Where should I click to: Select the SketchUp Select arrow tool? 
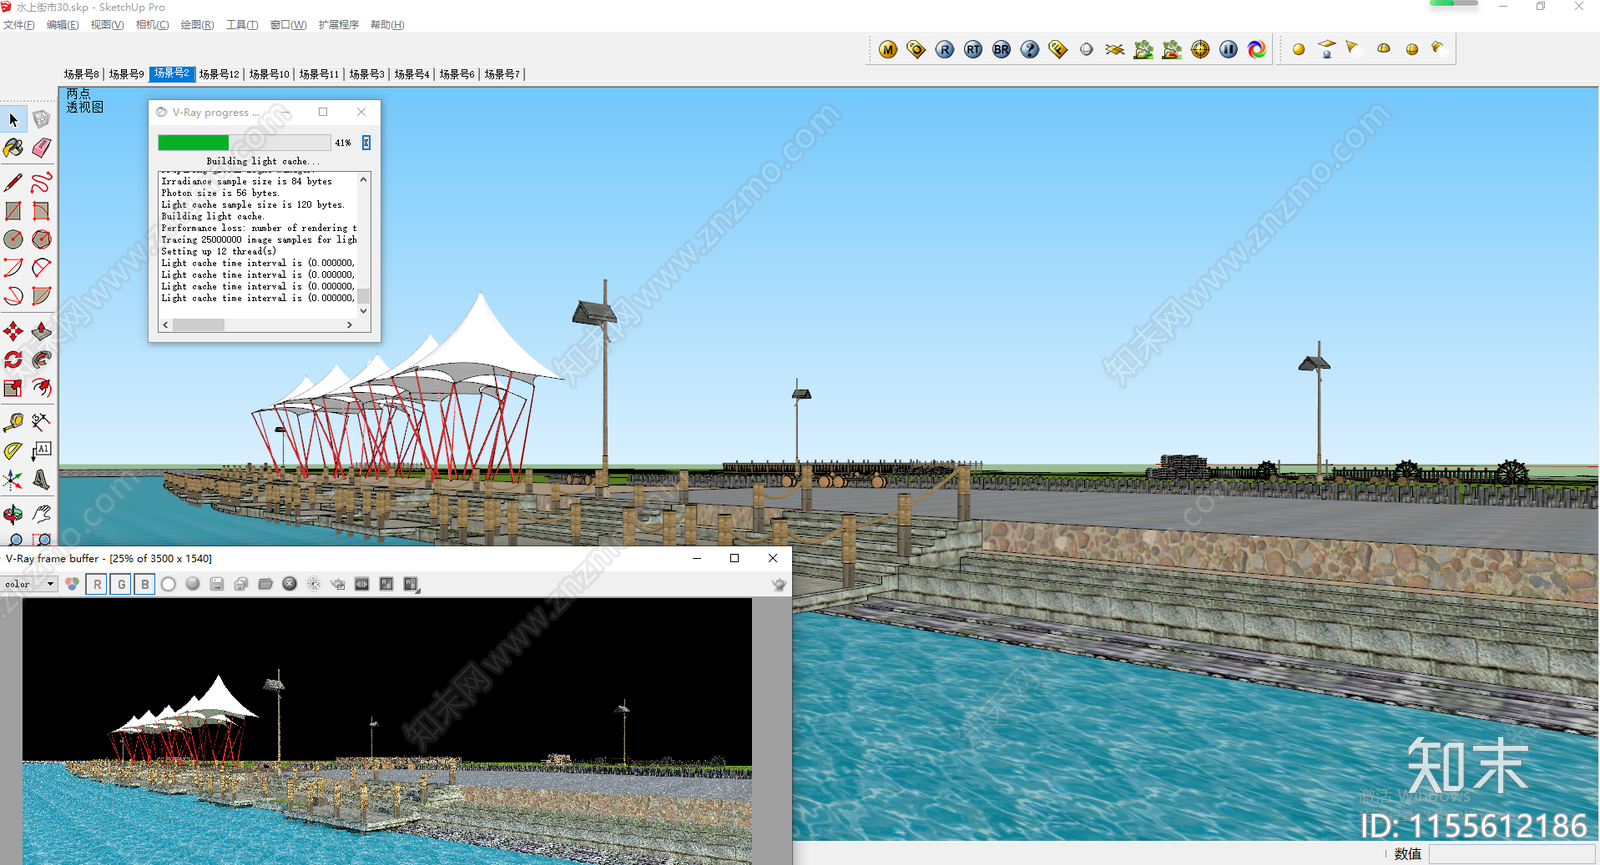point(13,120)
